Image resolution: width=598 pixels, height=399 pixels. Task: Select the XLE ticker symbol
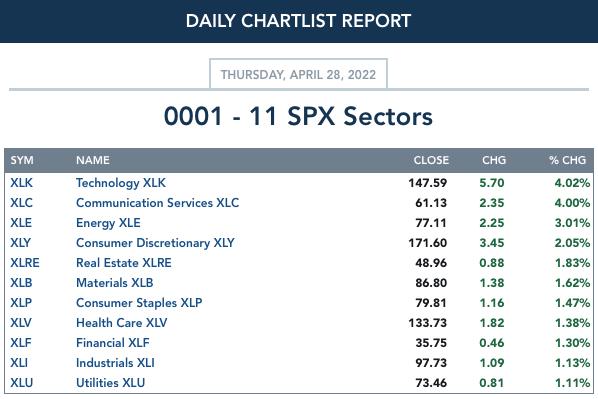pos(21,223)
